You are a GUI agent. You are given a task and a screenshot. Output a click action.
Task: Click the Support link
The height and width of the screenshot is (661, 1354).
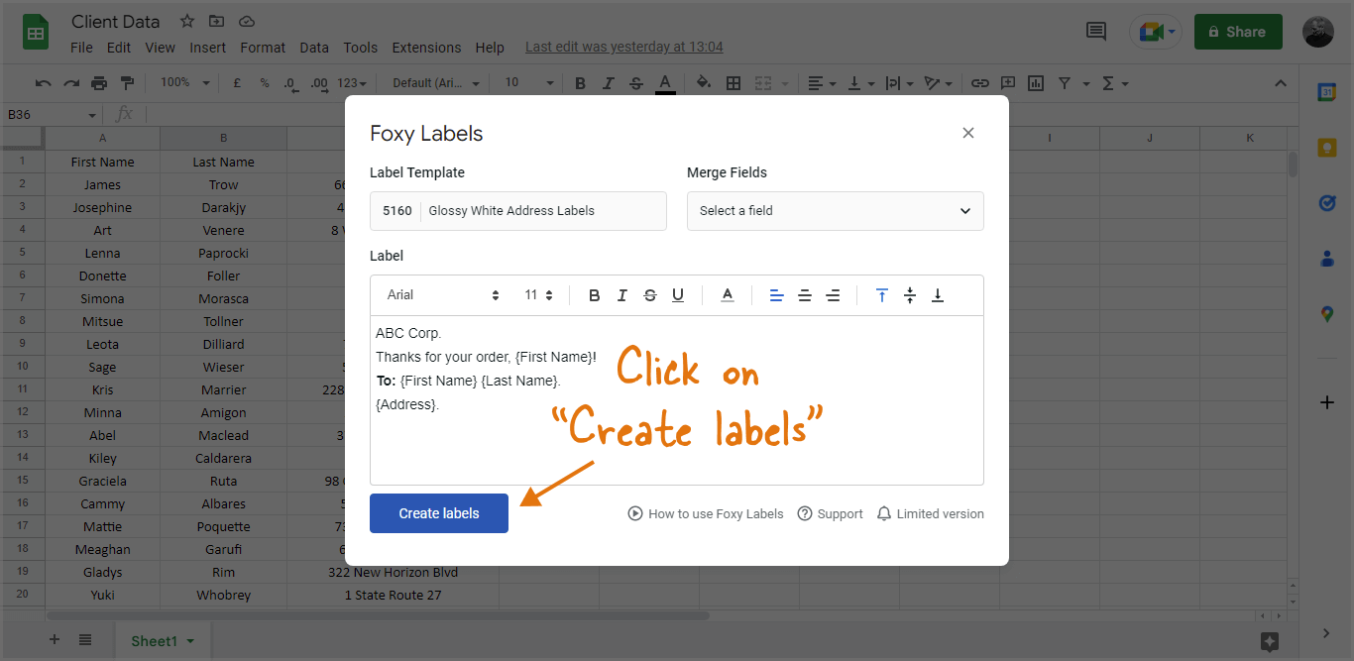coord(830,514)
